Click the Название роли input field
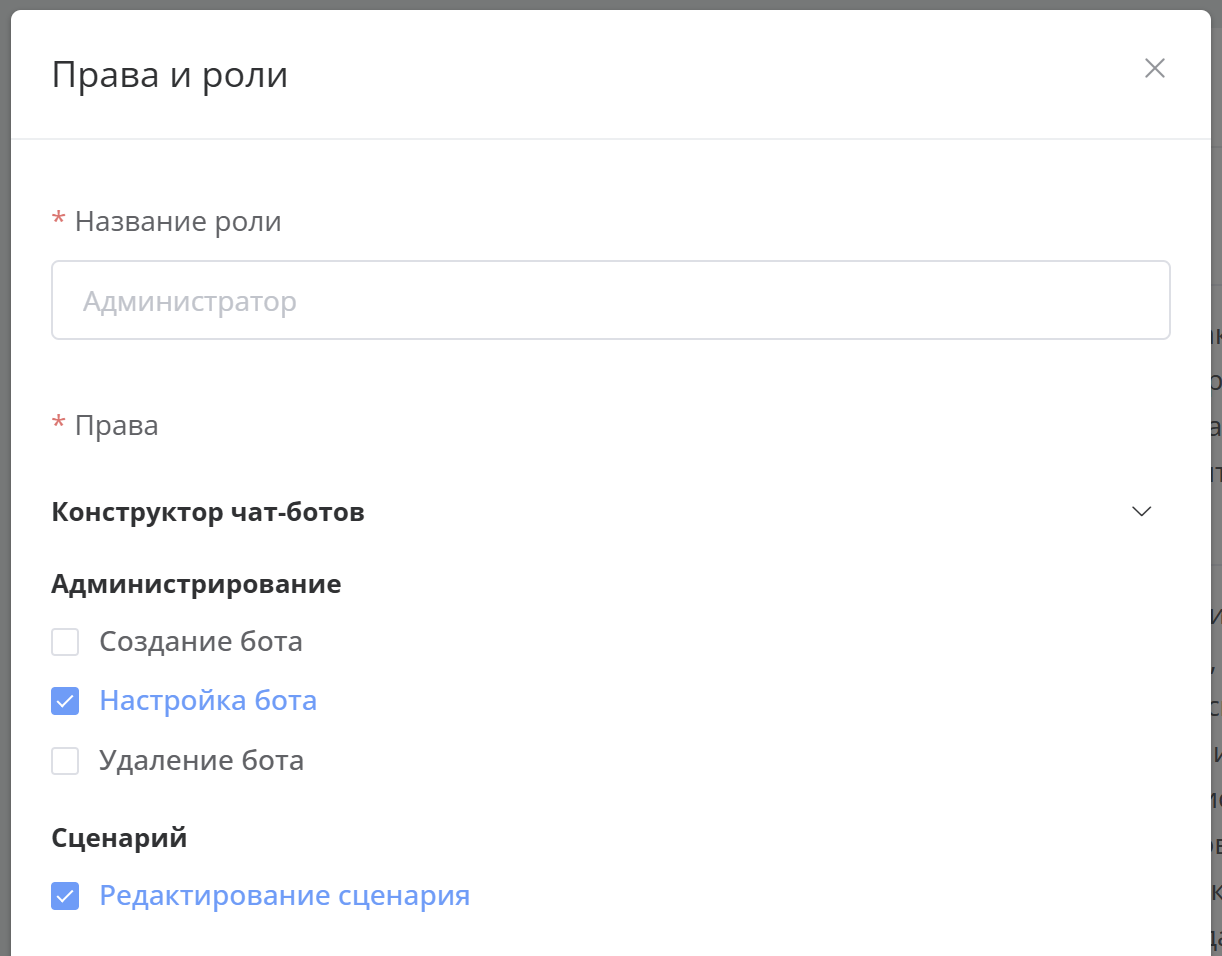 [x=610, y=301]
